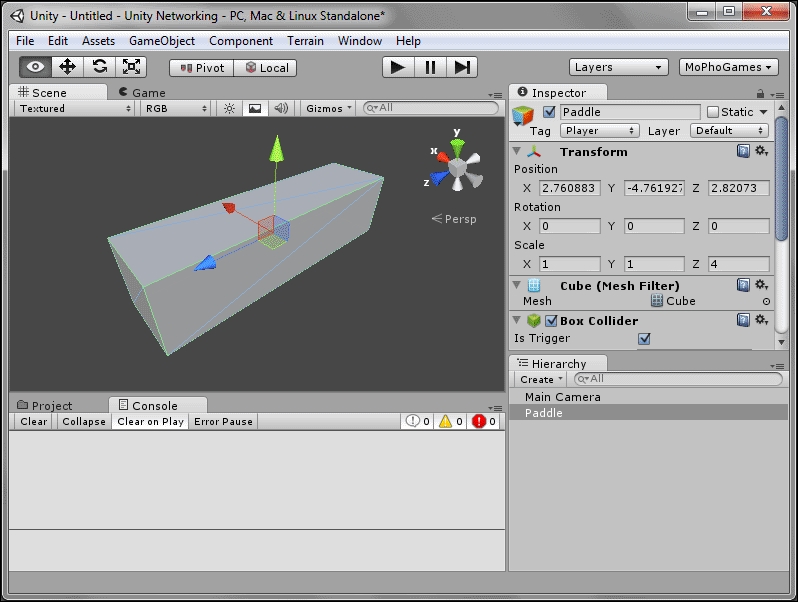Image resolution: width=798 pixels, height=602 pixels.
Task: Open the GameObject menu
Action: (x=162, y=41)
